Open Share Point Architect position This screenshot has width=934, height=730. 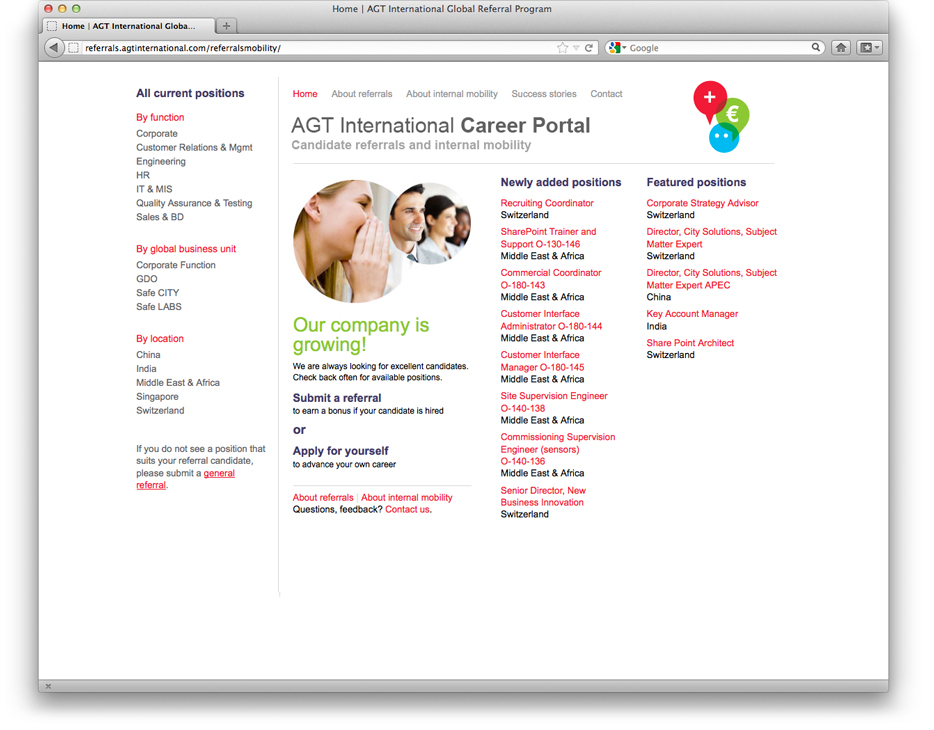690,343
